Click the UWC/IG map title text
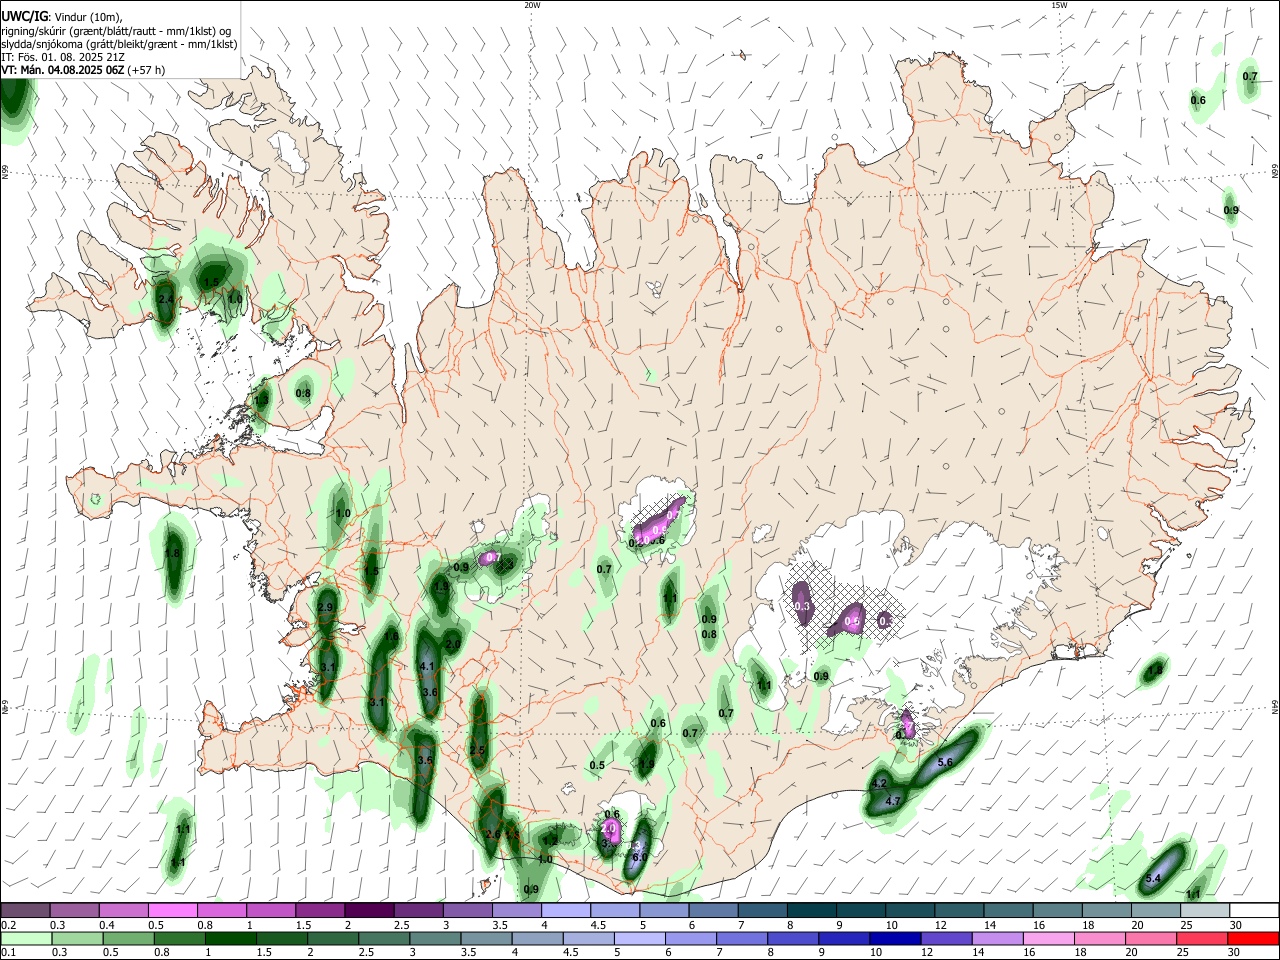This screenshot has width=1280, height=960. point(24,17)
